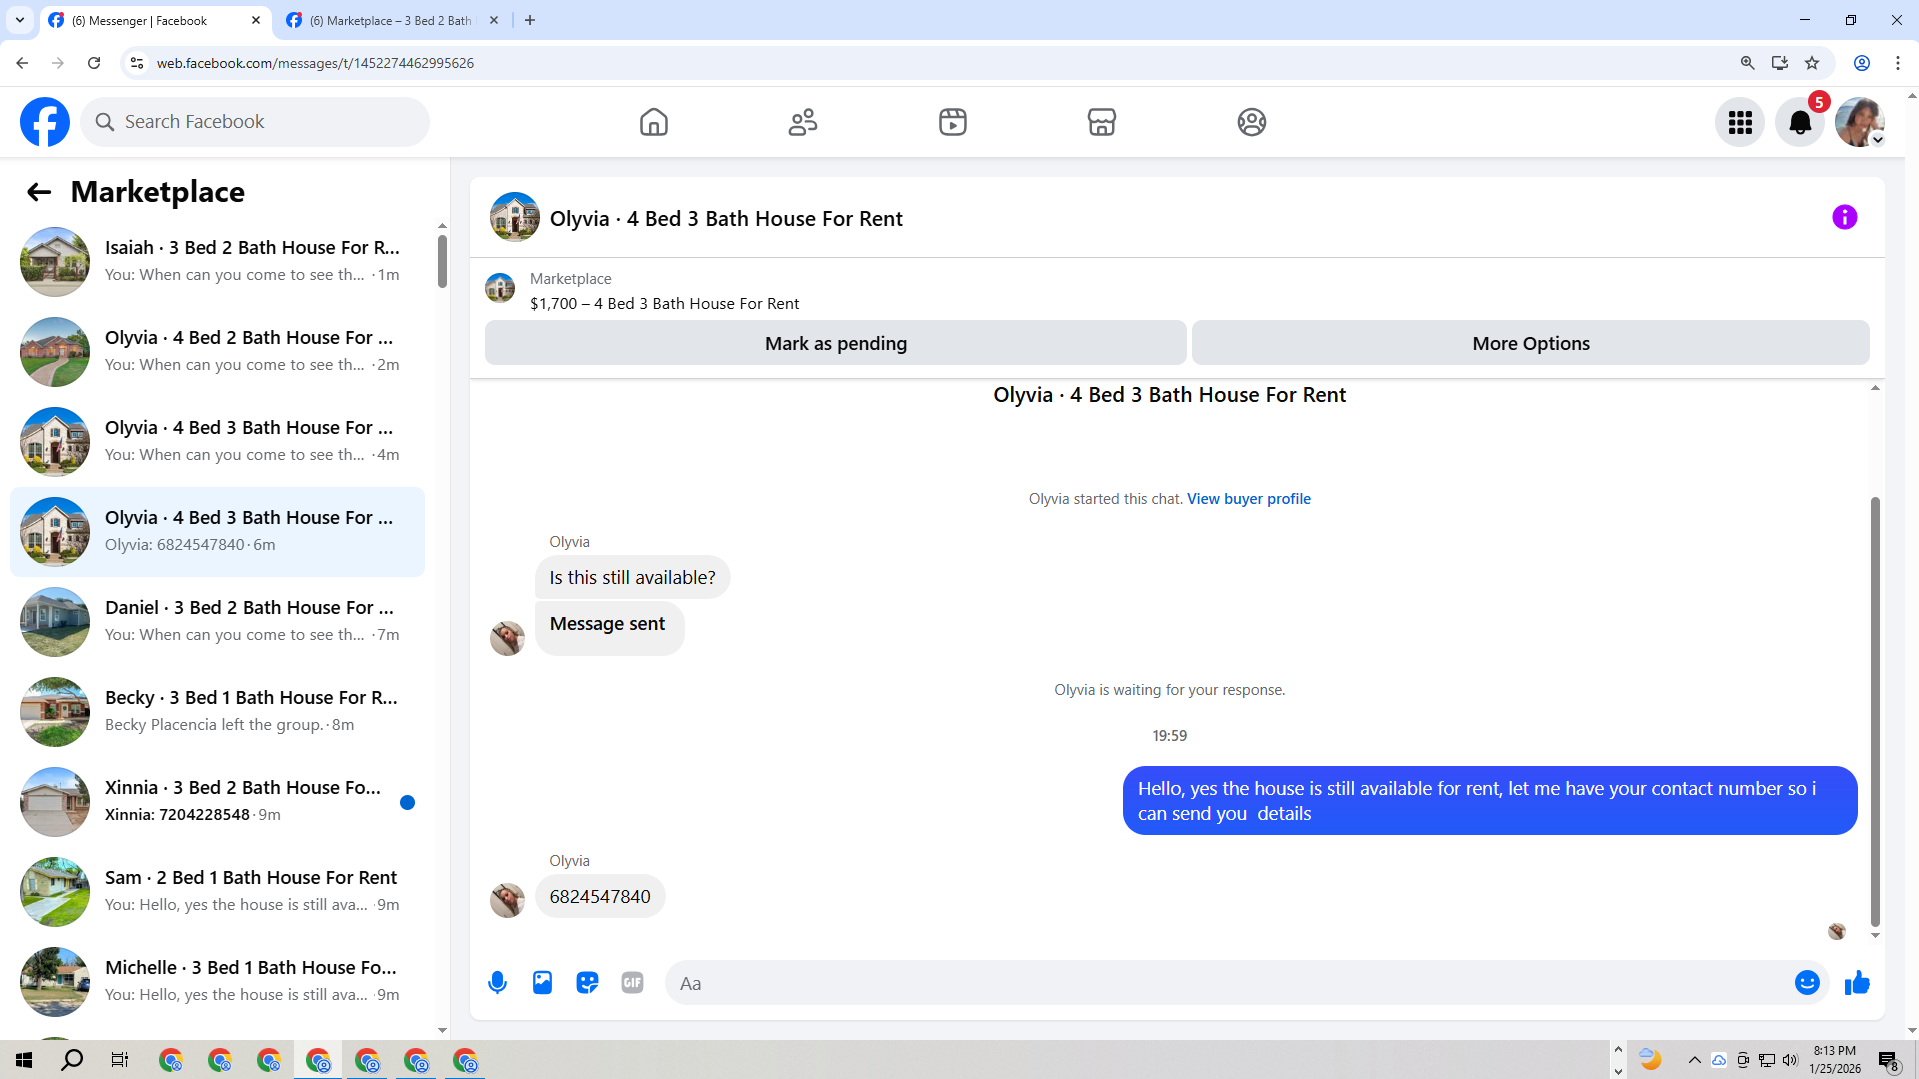Image resolution: width=1919 pixels, height=1079 pixels.
Task: Open Windows notification center
Action: click(x=1888, y=1061)
